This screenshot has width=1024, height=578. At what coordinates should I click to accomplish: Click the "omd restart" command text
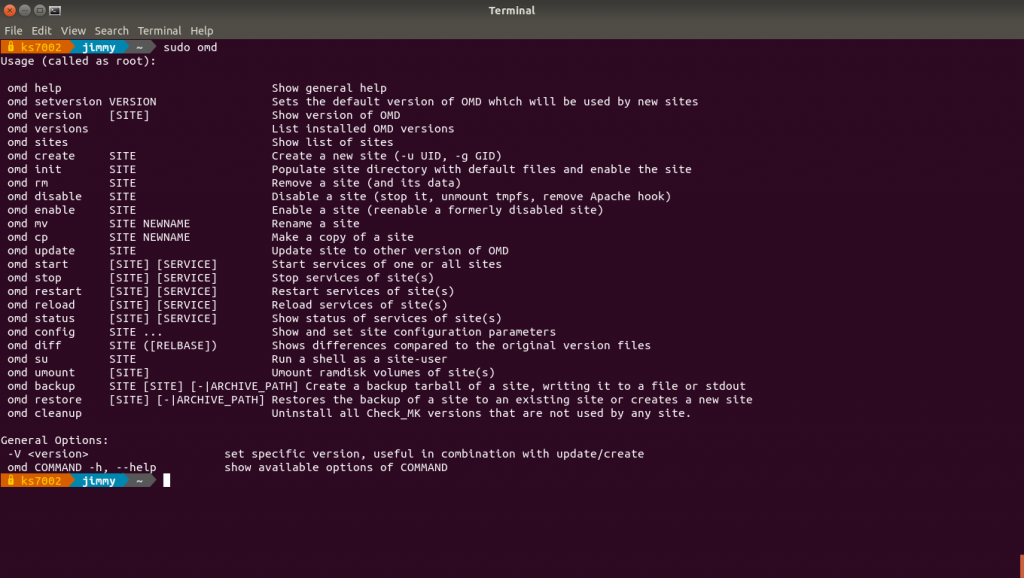(44, 291)
